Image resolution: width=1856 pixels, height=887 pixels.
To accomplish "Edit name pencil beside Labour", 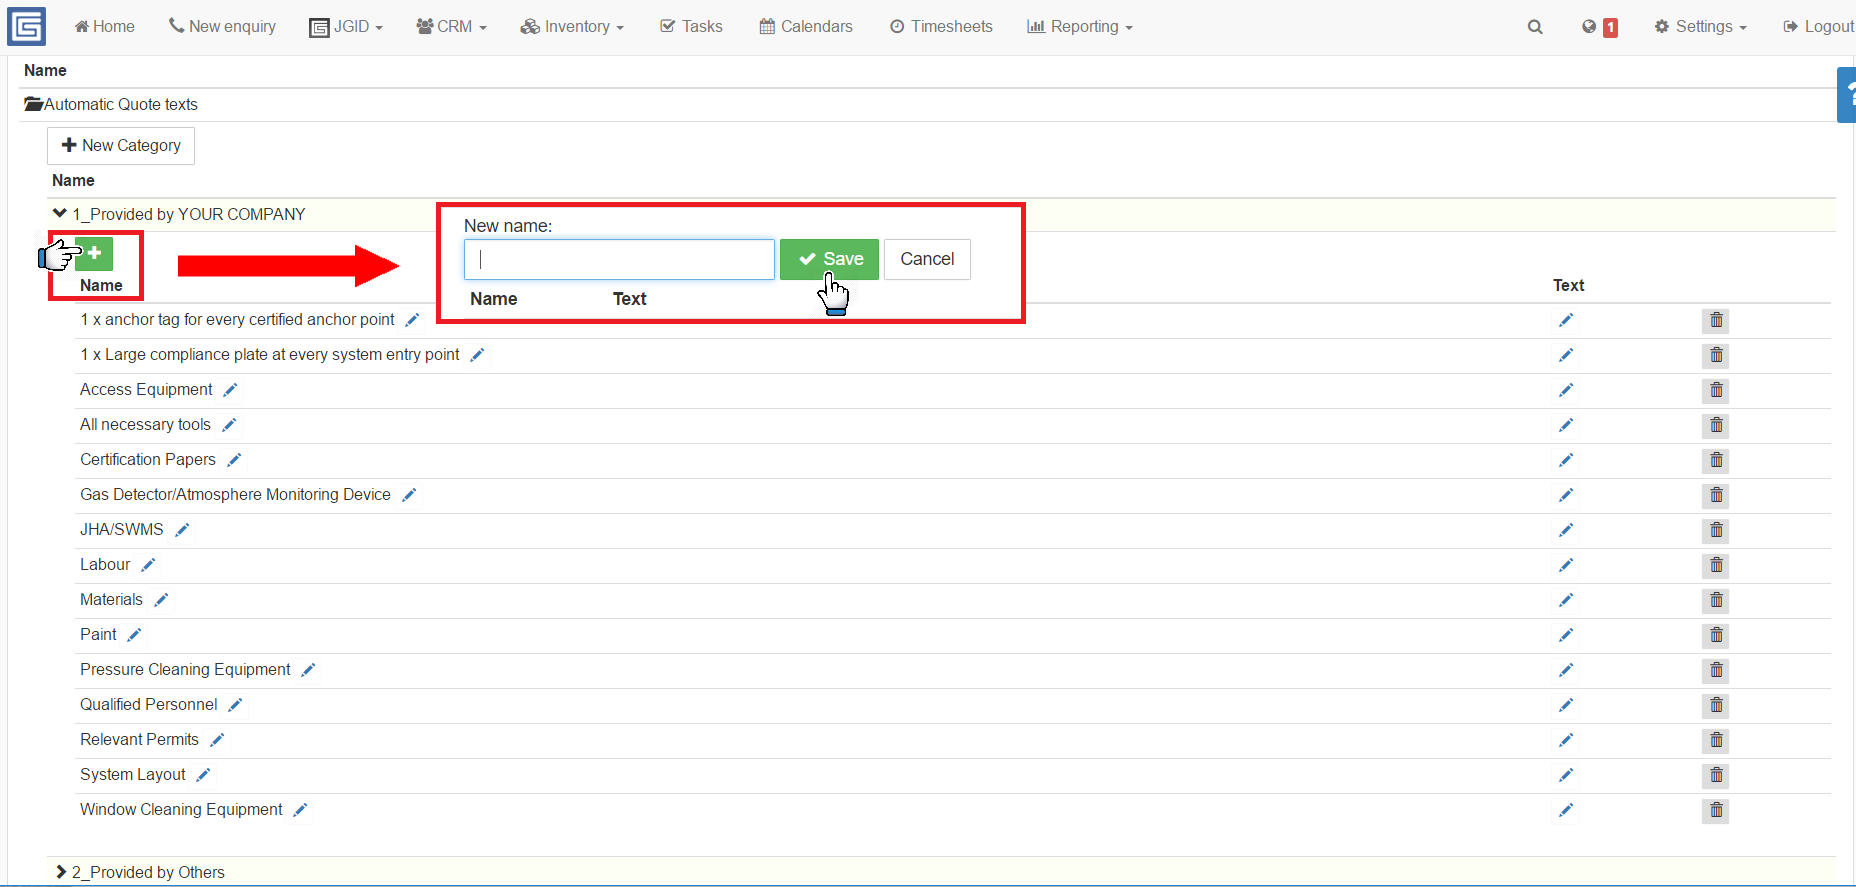I will point(148,565).
